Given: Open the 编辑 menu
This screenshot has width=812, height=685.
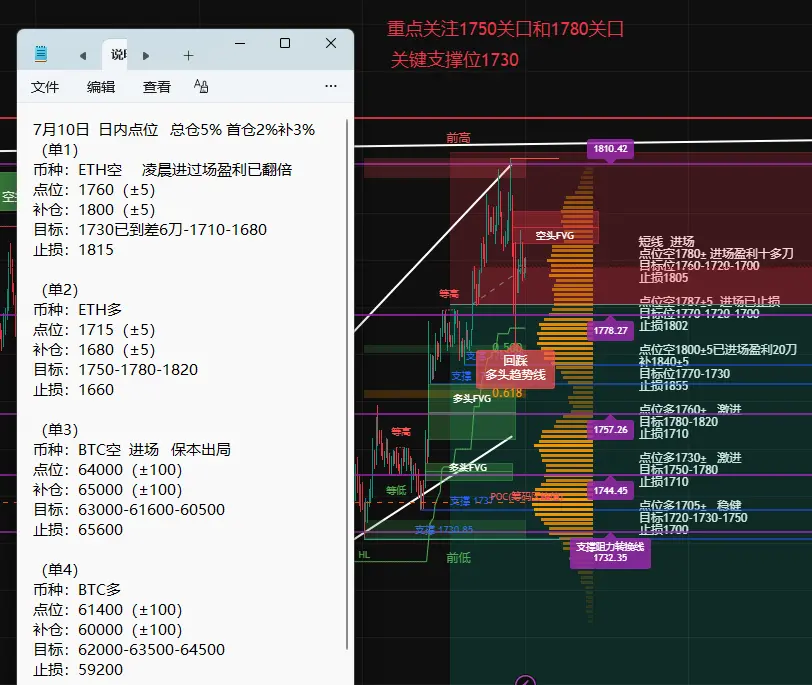Looking at the screenshot, I should pyautogui.click(x=101, y=87).
